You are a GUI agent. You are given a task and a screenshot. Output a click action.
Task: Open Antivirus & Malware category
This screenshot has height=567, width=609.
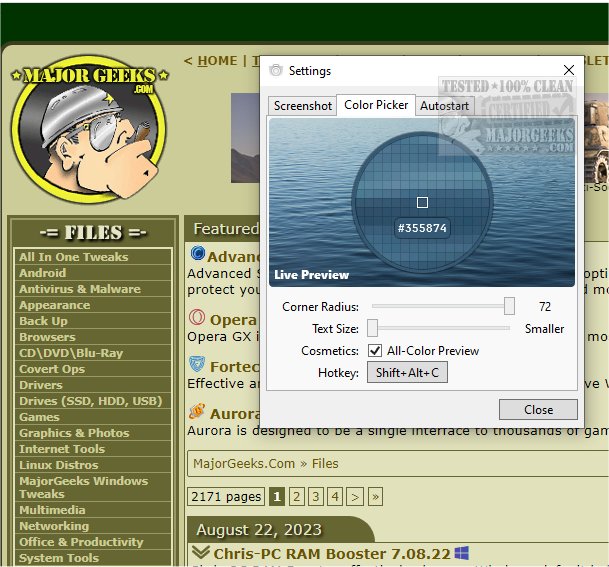tap(80, 289)
